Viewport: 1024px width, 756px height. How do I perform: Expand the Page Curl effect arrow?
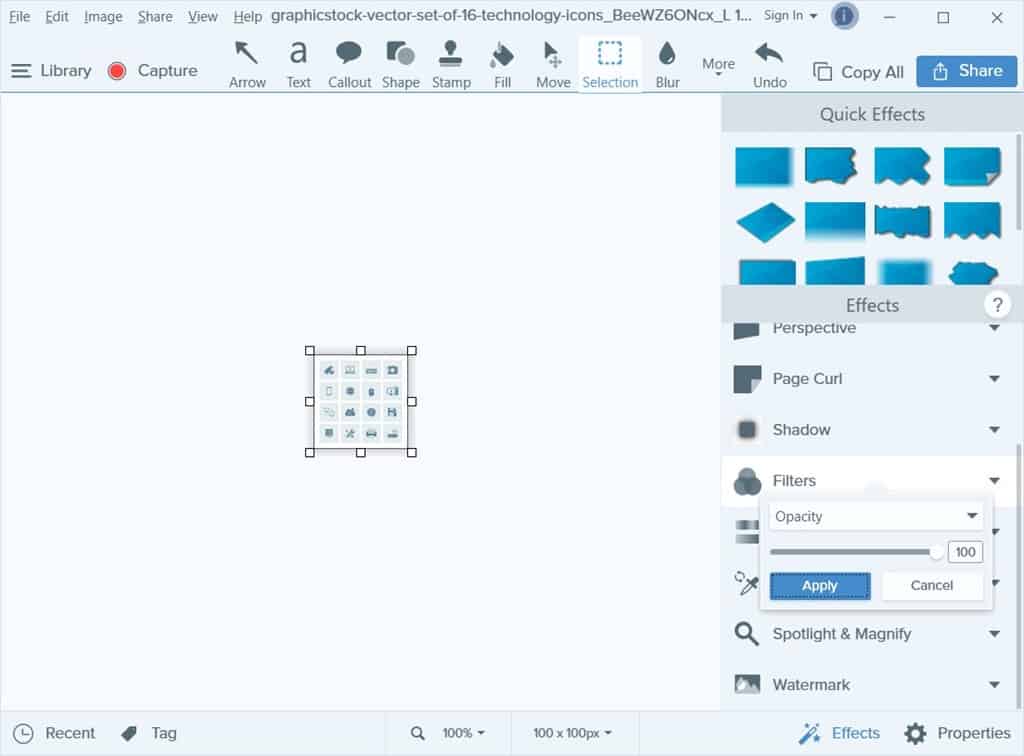(994, 379)
